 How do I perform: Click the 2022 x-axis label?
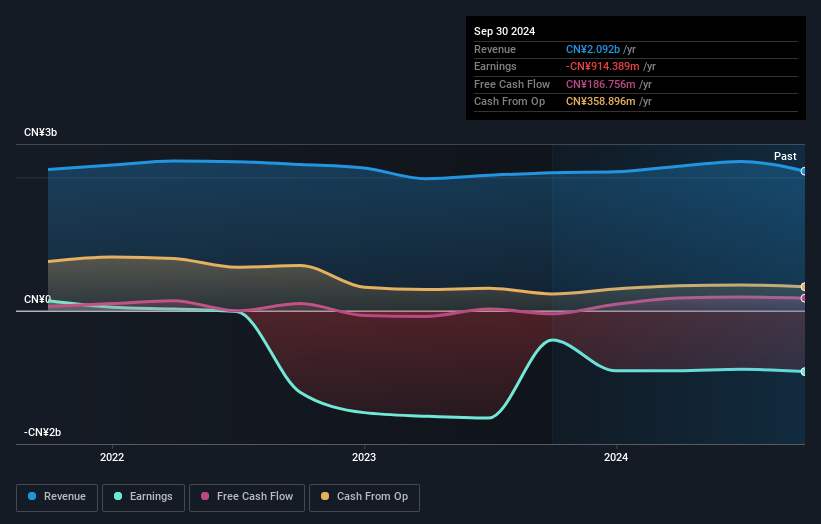coord(112,457)
